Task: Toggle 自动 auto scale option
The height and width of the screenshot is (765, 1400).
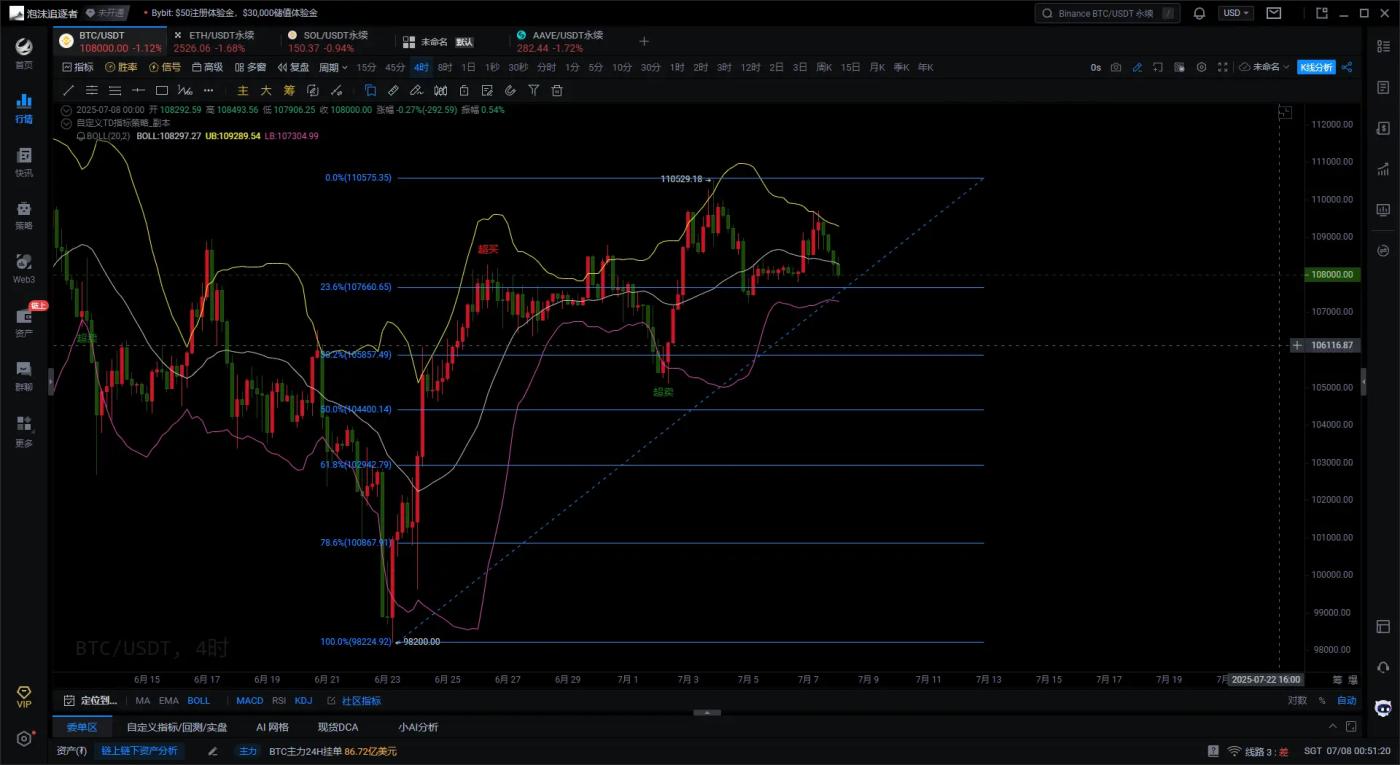Action: pyautogui.click(x=1347, y=701)
